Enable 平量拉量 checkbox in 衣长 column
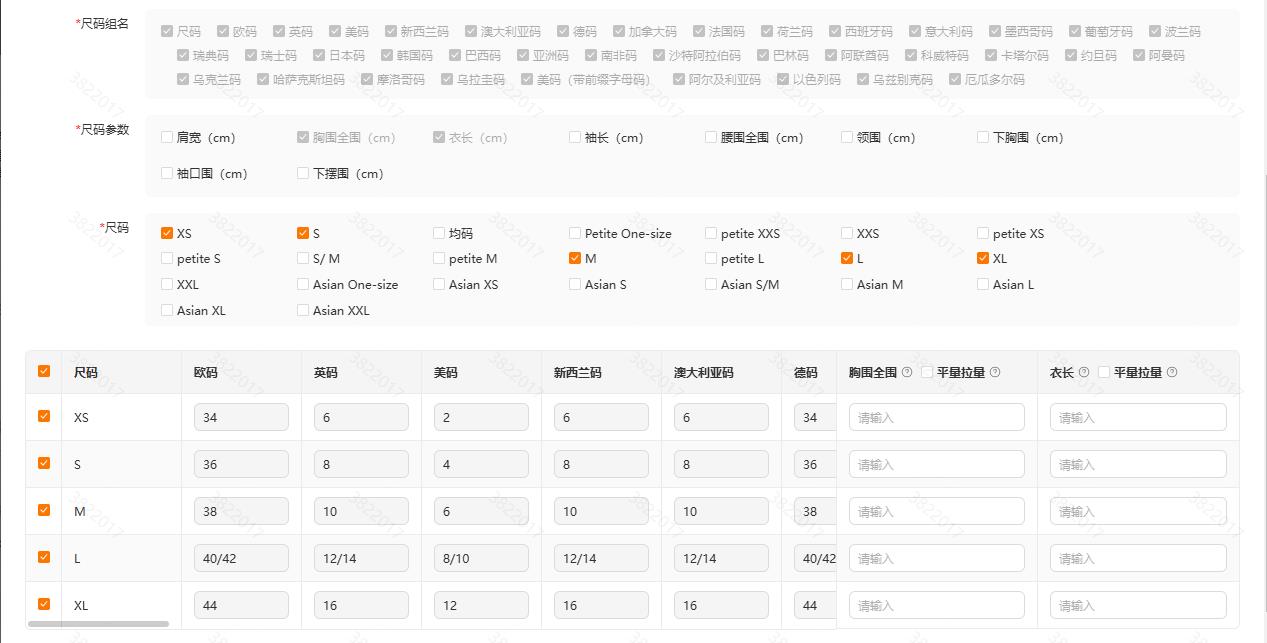The width and height of the screenshot is (1267, 643). 1104,372
